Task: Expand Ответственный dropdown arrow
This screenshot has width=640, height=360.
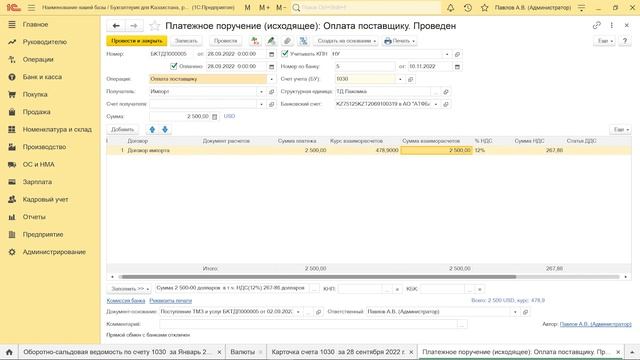Action: tap(515, 312)
